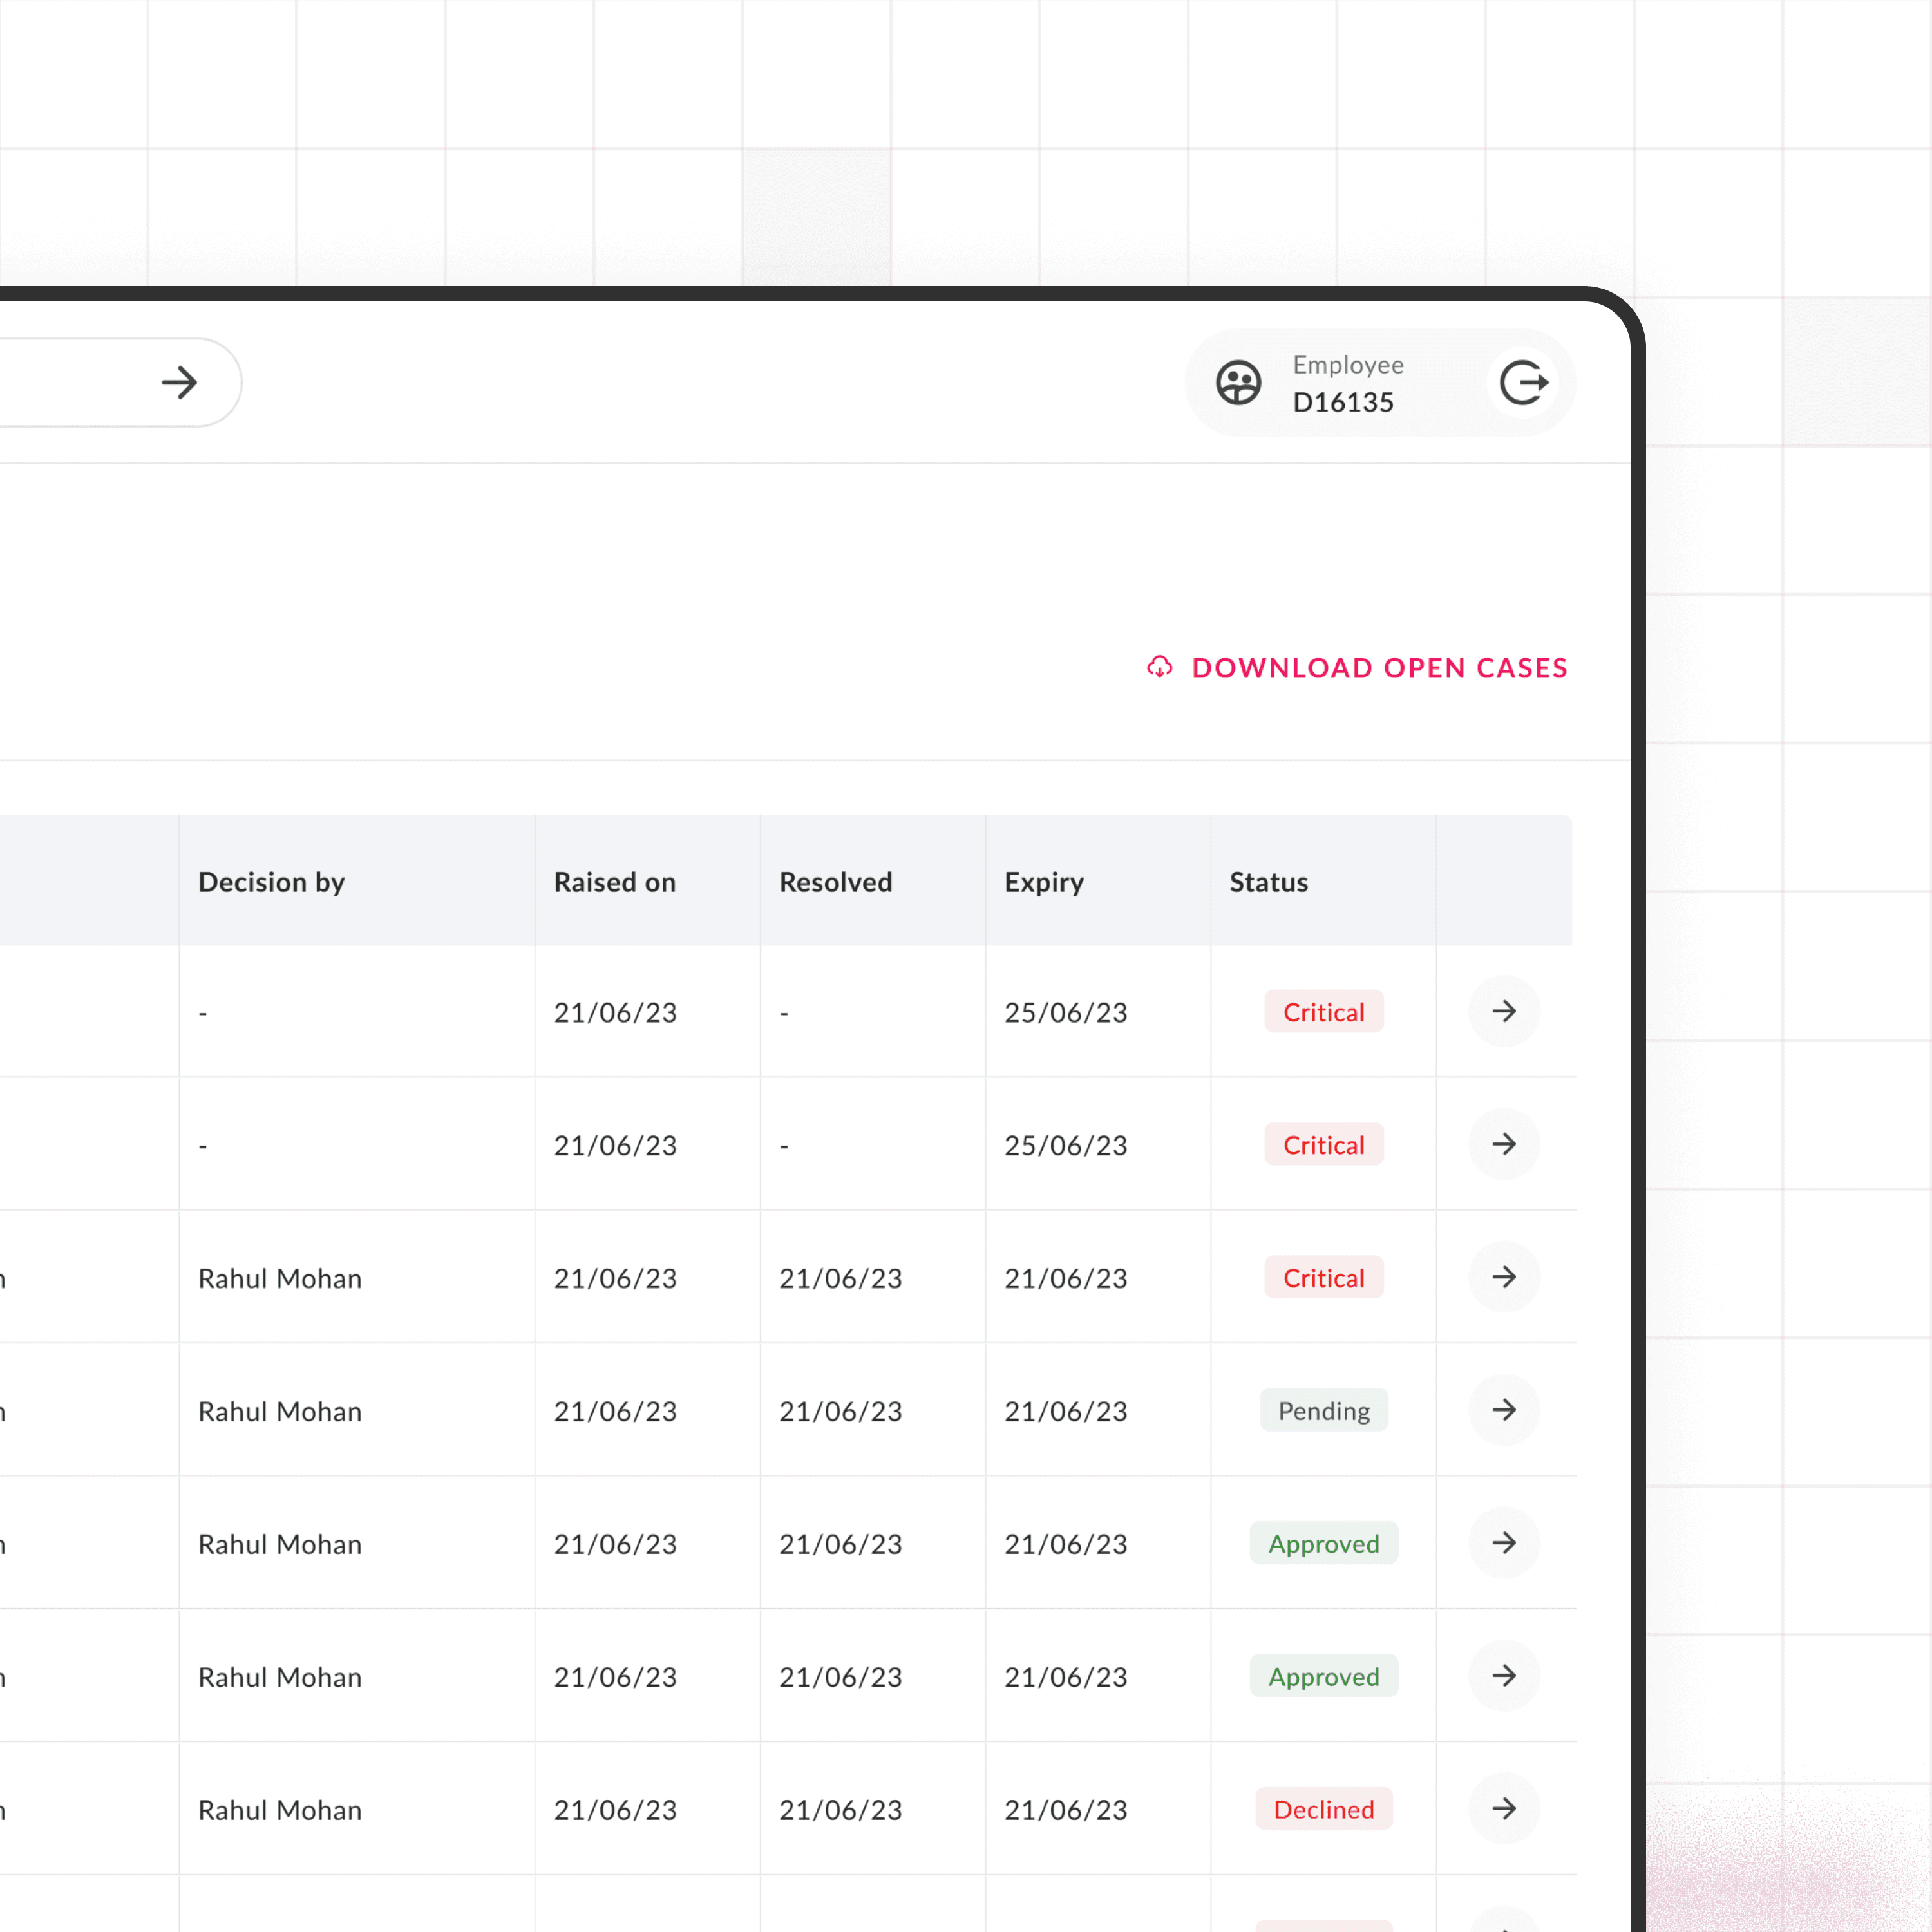Click the employee avatar icon
Image resolution: width=1932 pixels, height=1932 pixels.
(1238, 382)
